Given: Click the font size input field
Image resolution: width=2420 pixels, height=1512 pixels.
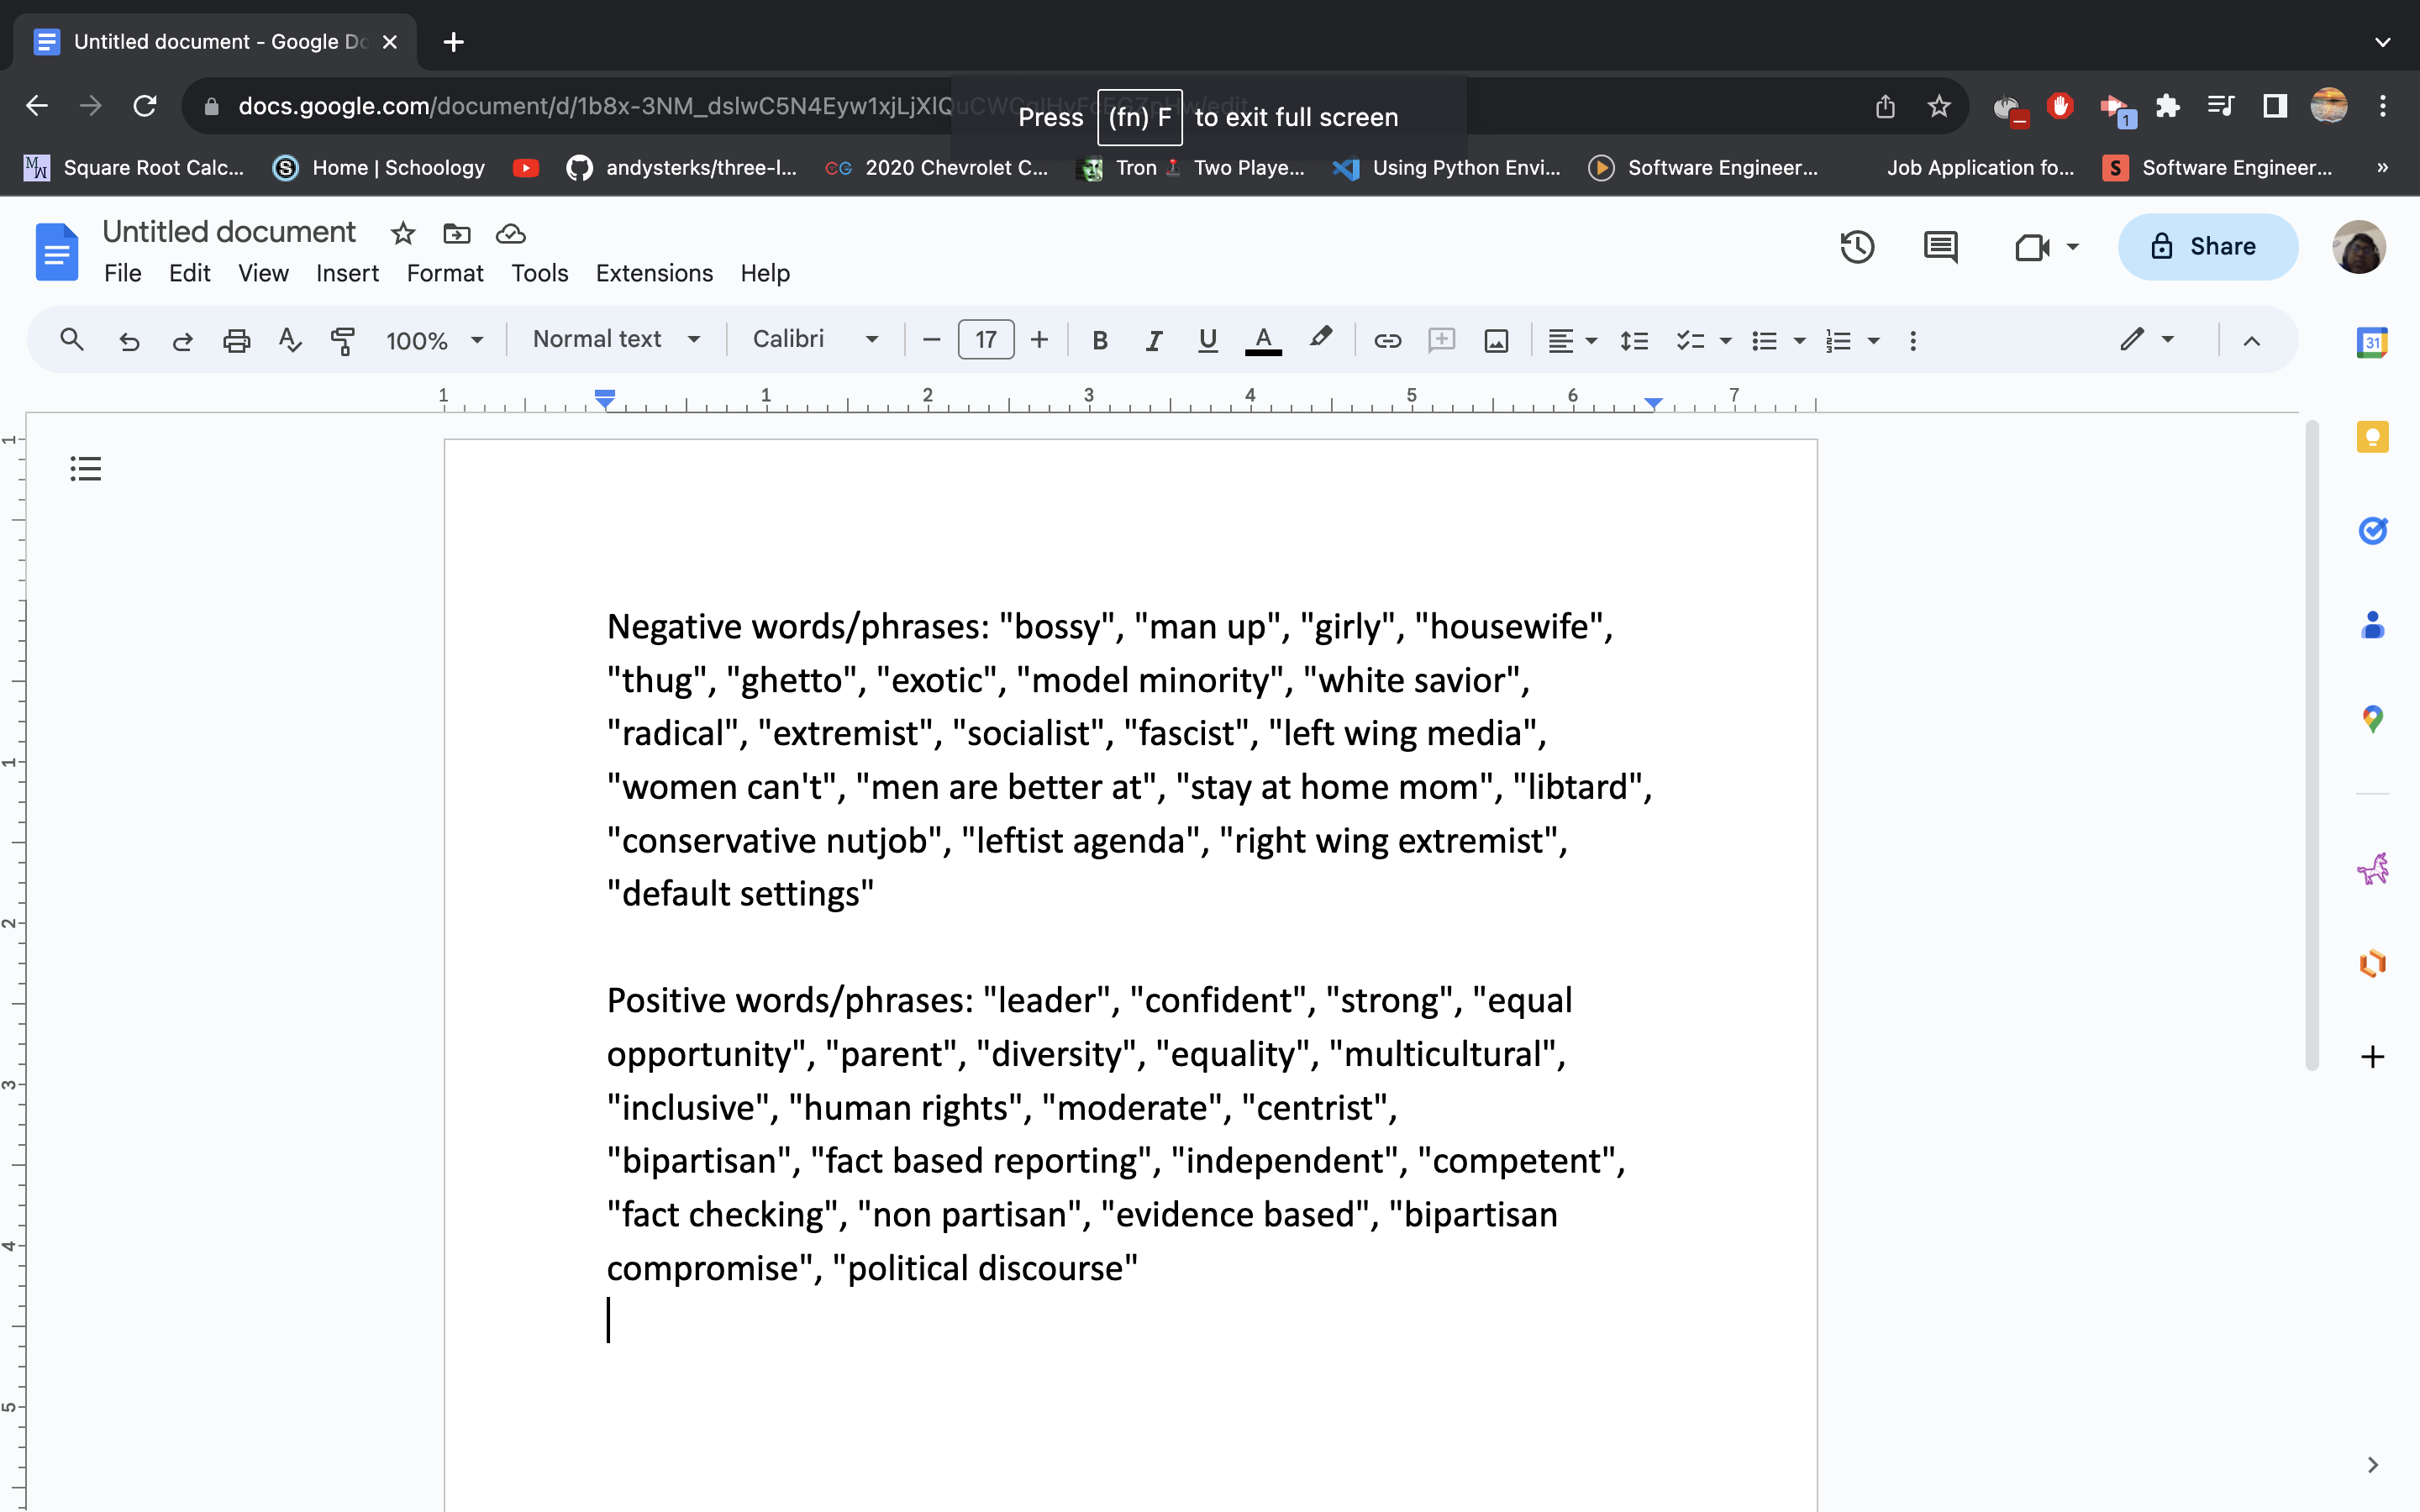Looking at the screenshot, I should (x=985, y=340).
